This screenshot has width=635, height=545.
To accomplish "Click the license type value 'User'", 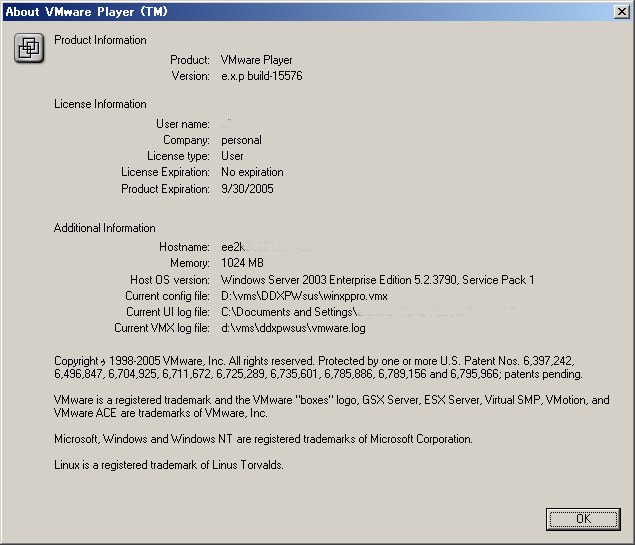I will click(232, 156).
